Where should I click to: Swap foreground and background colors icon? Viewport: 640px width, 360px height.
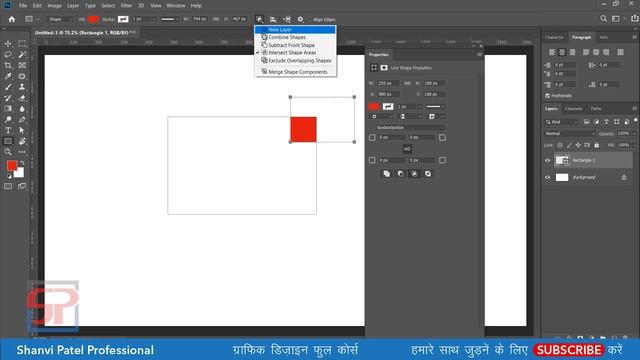(x=22, y=163)
